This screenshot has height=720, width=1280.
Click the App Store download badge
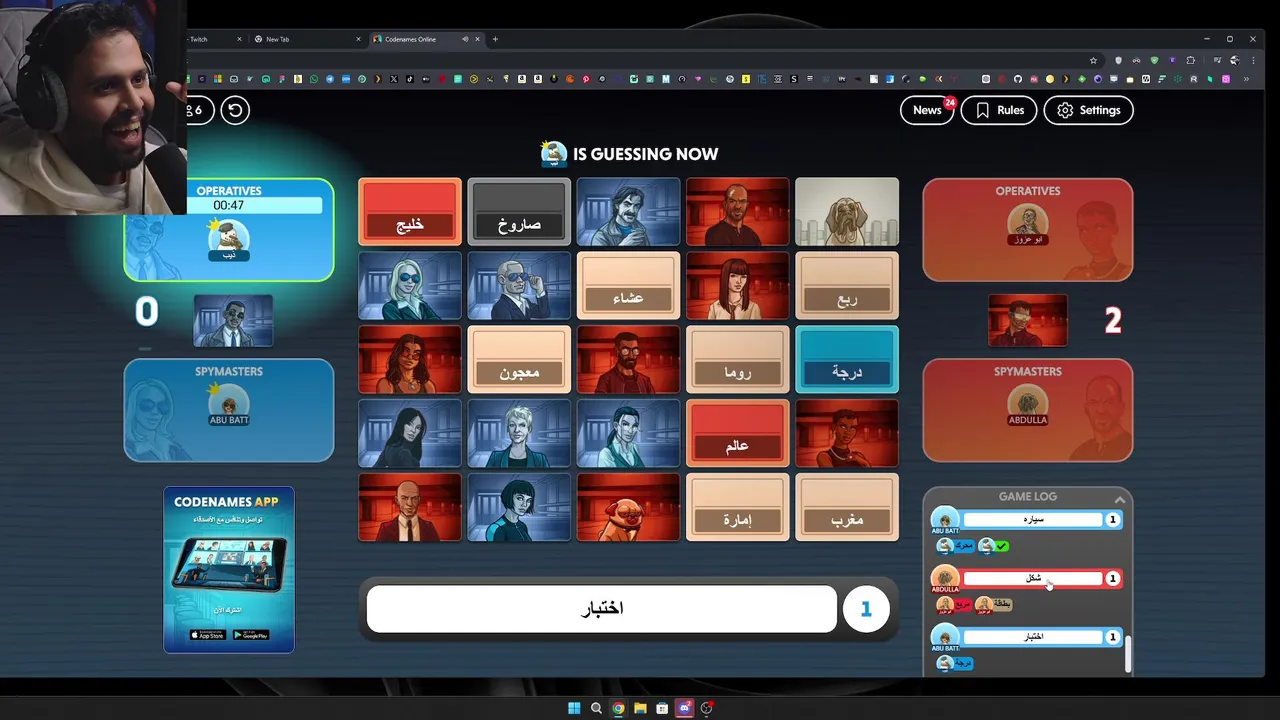(207, 635)
